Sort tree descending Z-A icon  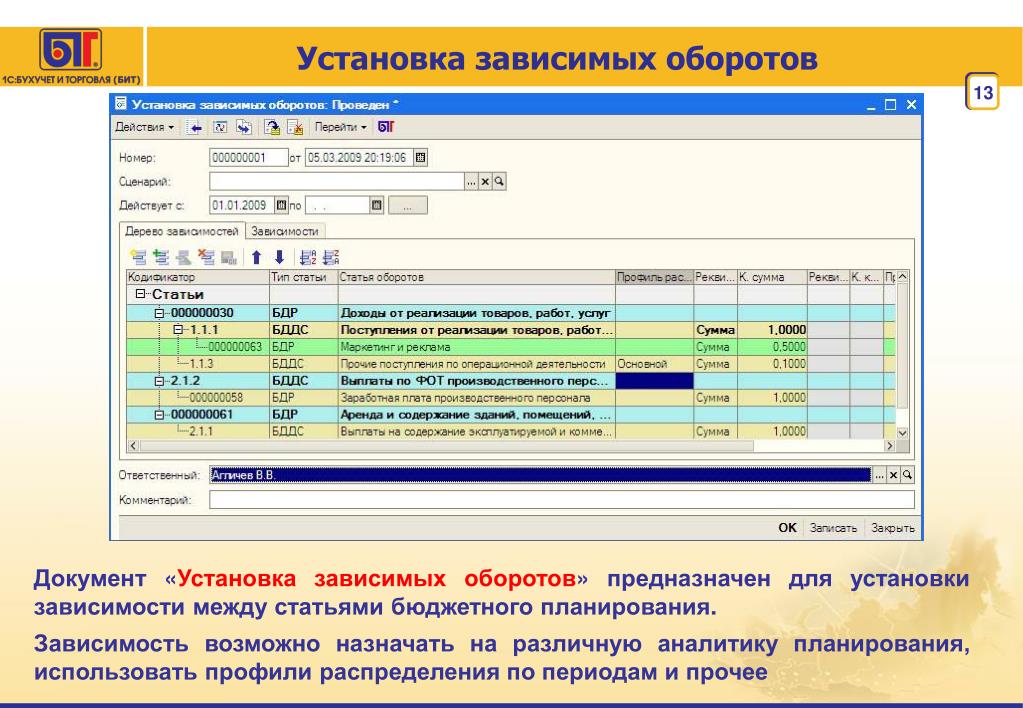[x=331, y=257]
